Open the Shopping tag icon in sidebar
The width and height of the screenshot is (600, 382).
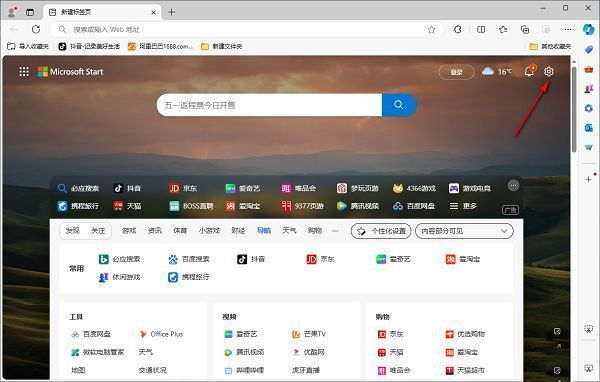tap(589, 49)
